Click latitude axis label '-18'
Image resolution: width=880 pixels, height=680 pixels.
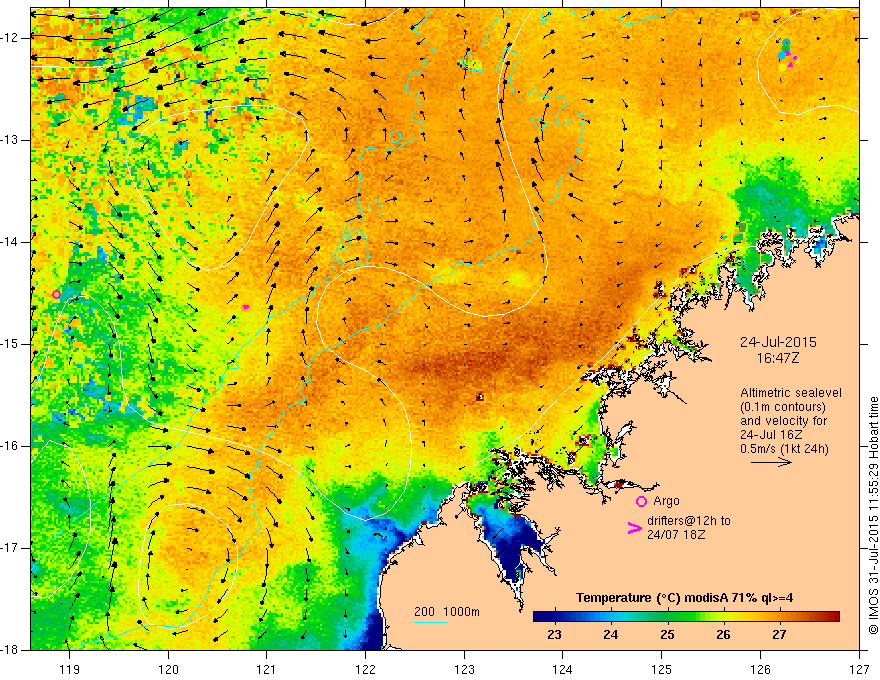10,650
